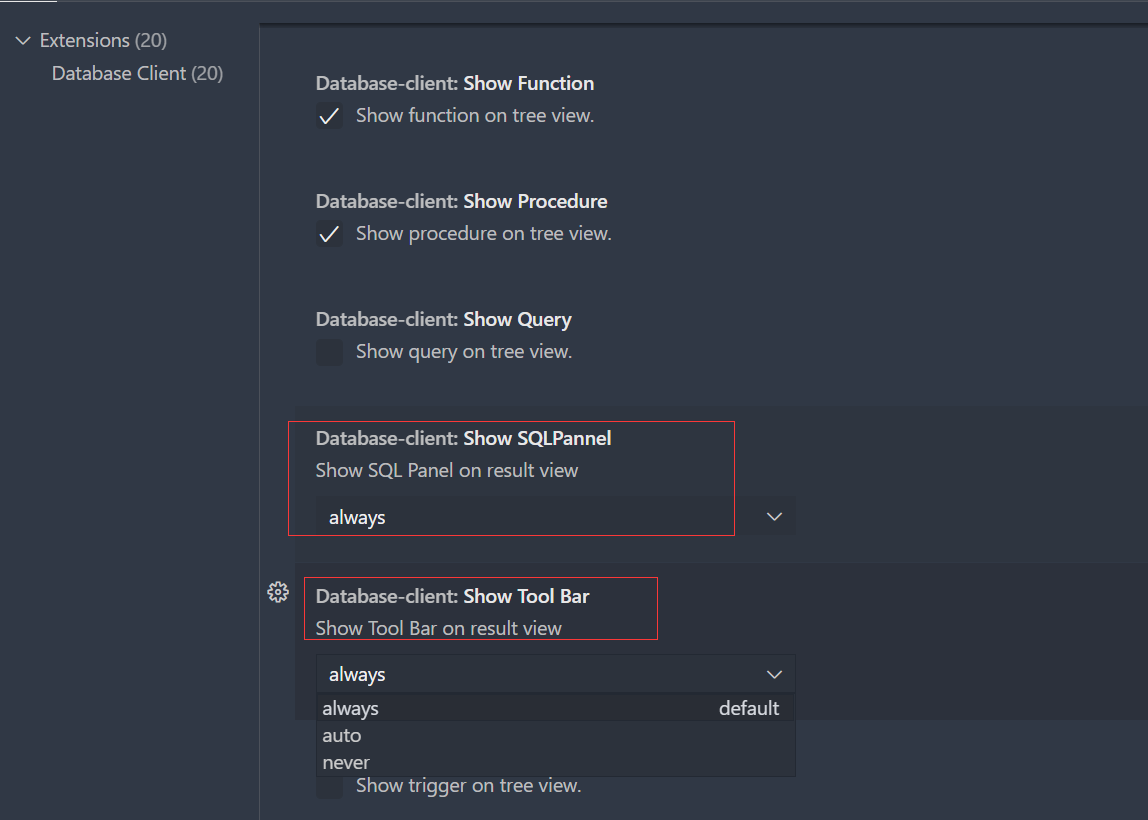Screen dimensions: 1148x820
Task: Click the 'Database-client: Show Function' setting title
Action: pyautogui.click(x=455, y=83)
